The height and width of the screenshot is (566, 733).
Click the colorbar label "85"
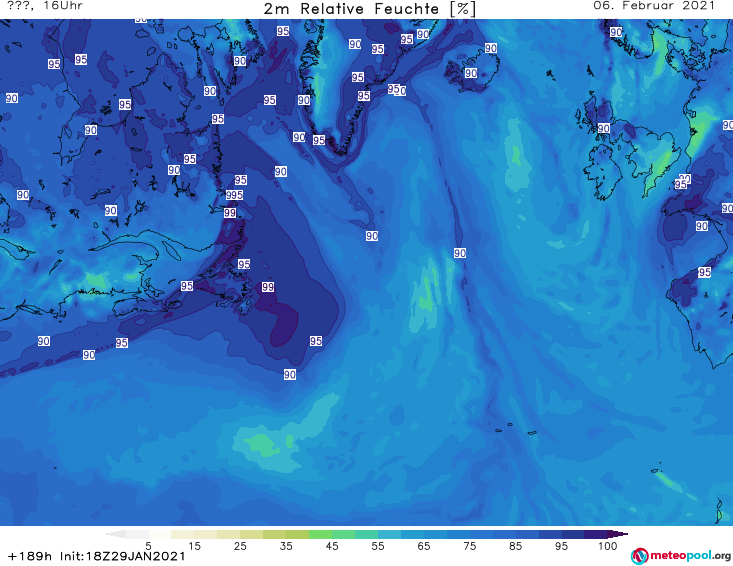515,546
